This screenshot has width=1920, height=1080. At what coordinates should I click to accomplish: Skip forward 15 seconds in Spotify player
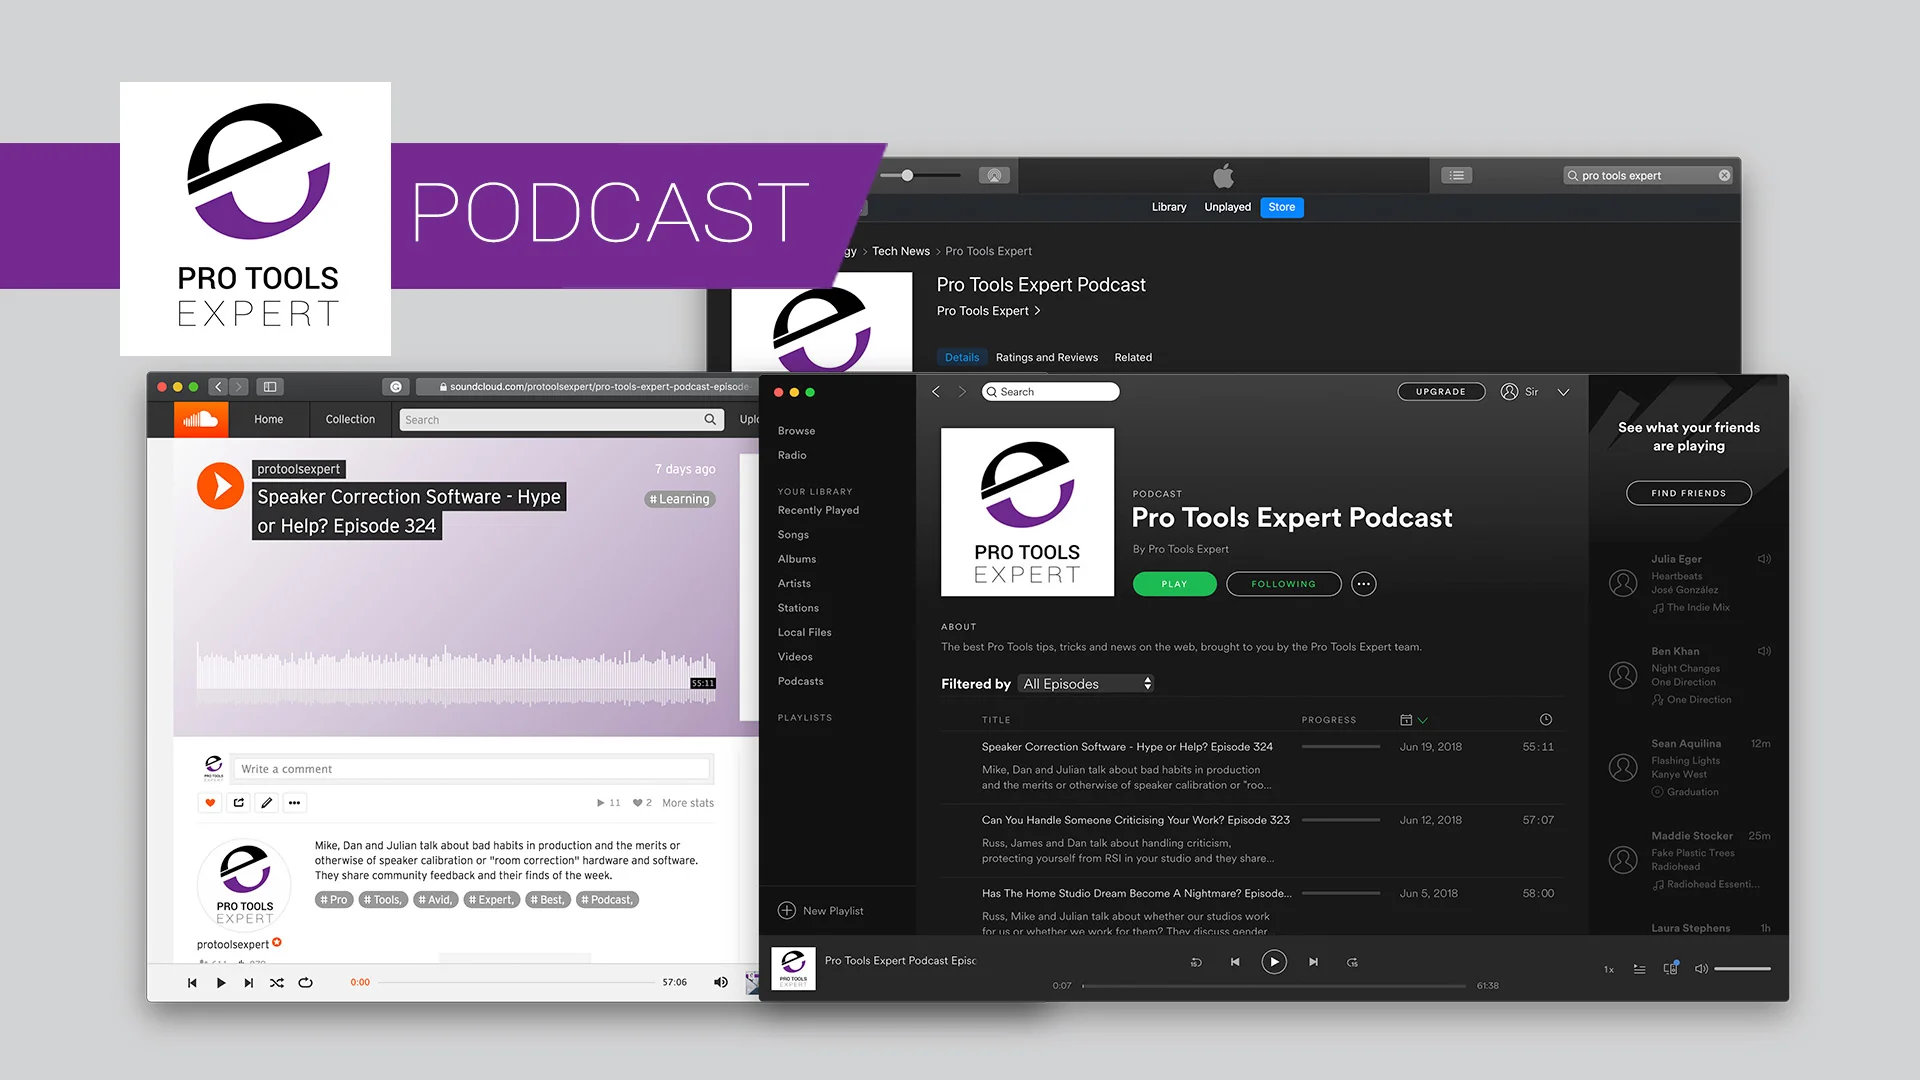click(x=1352, y=962)
